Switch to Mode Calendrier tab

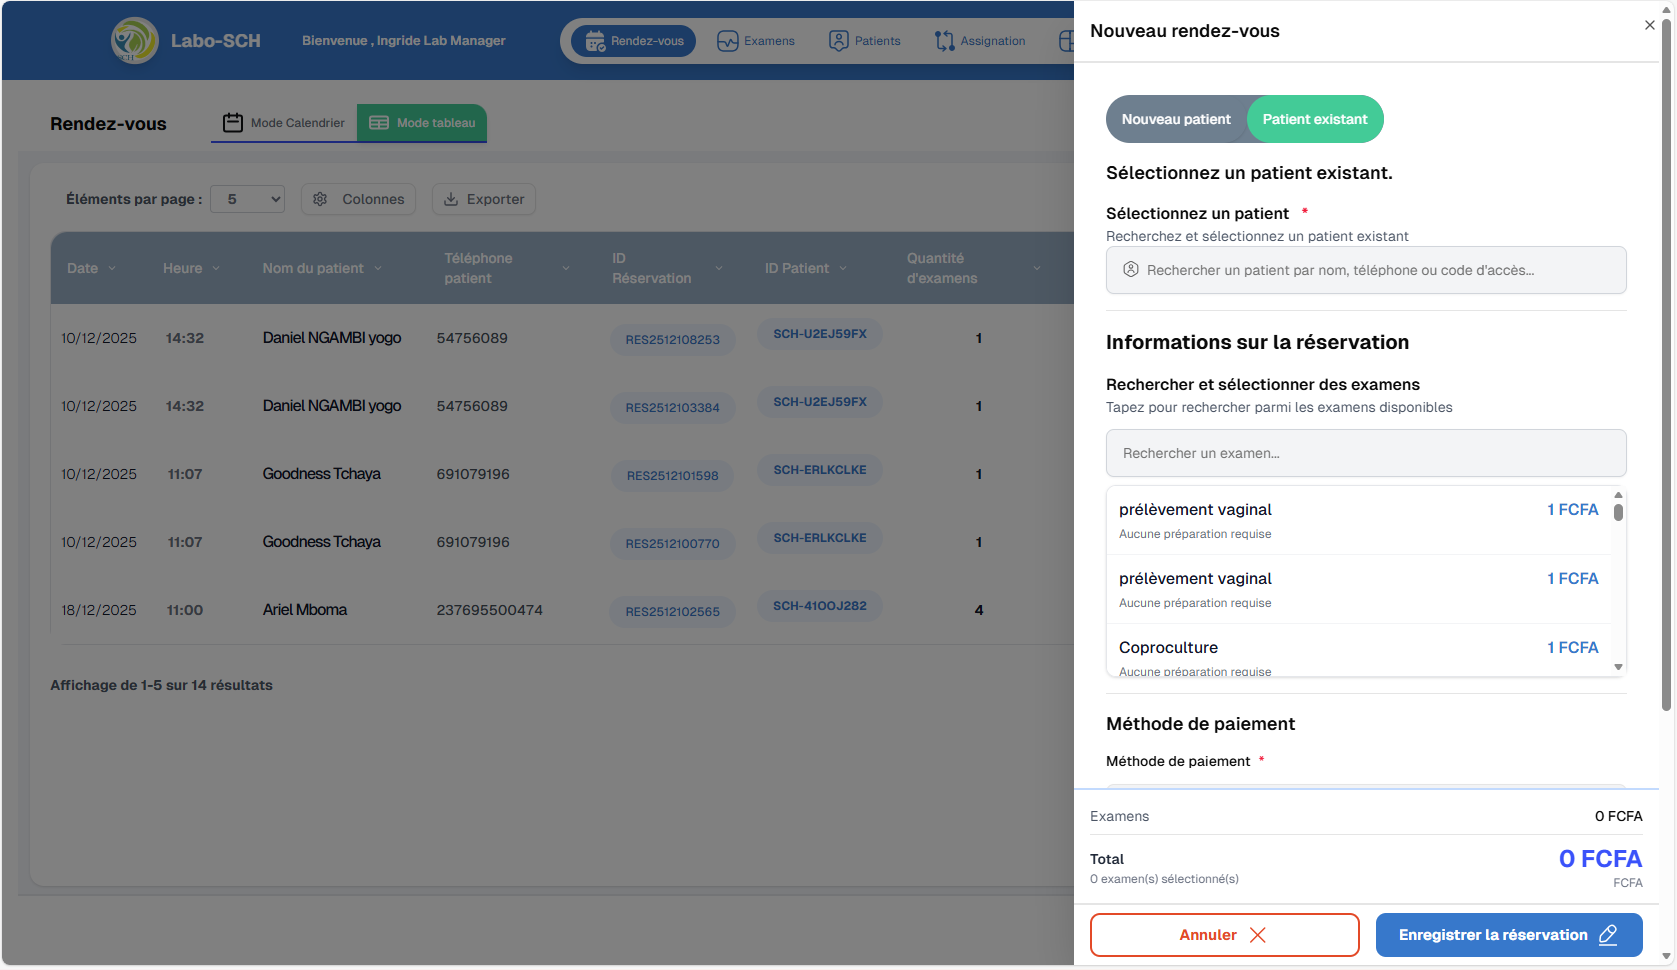coord(283,122)
